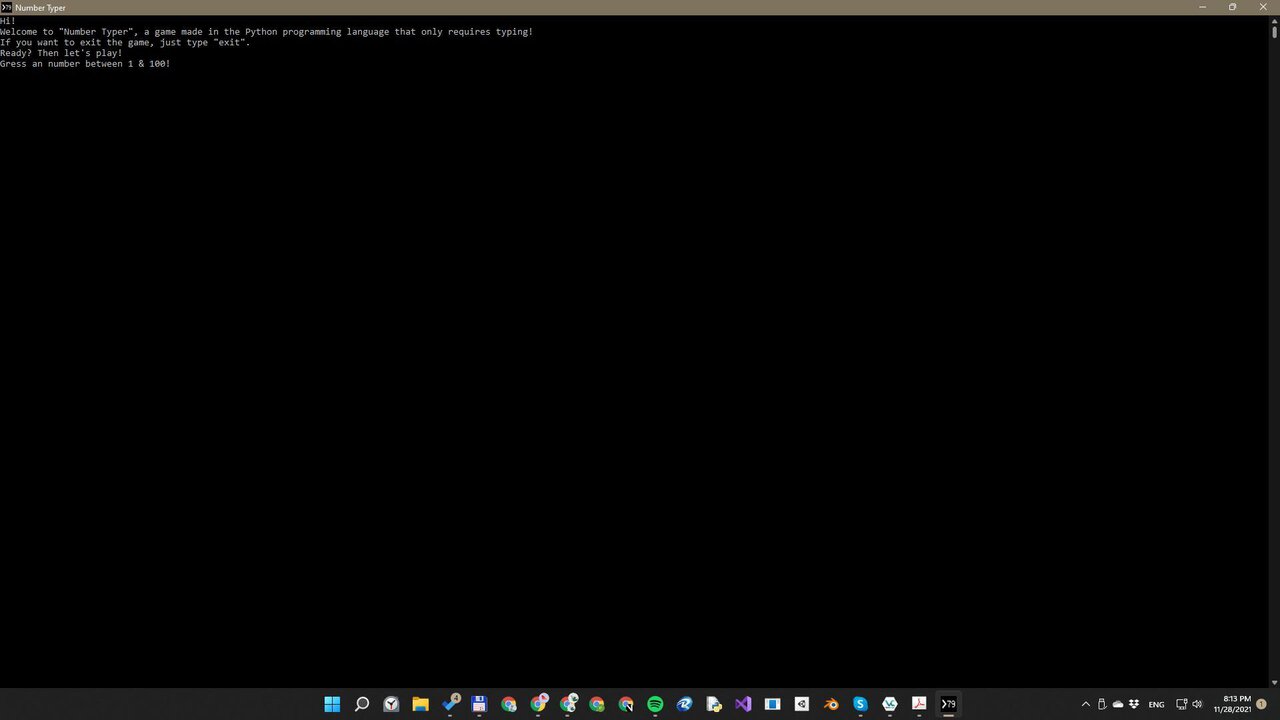
Task: Restore down the Number Typer window
Action: click(1232, 7)
